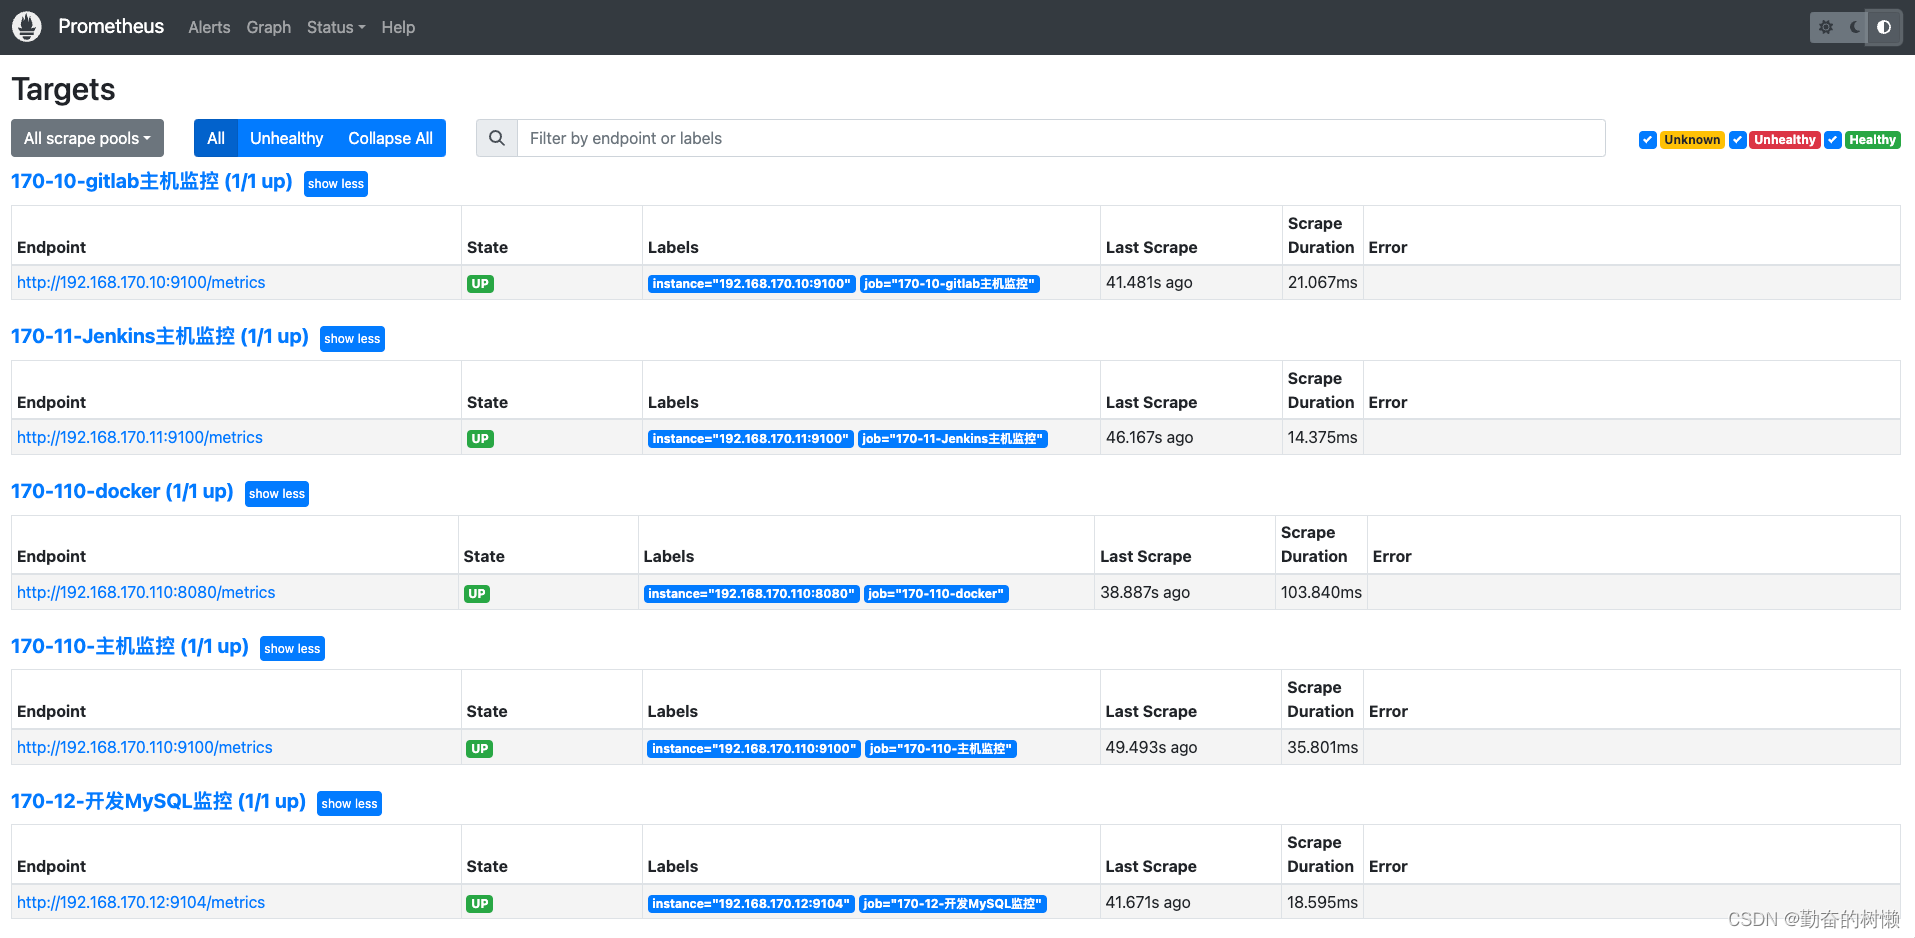
Task: Click label job="170-10-gitlab主机监控"
Action: tap(950, 284)
